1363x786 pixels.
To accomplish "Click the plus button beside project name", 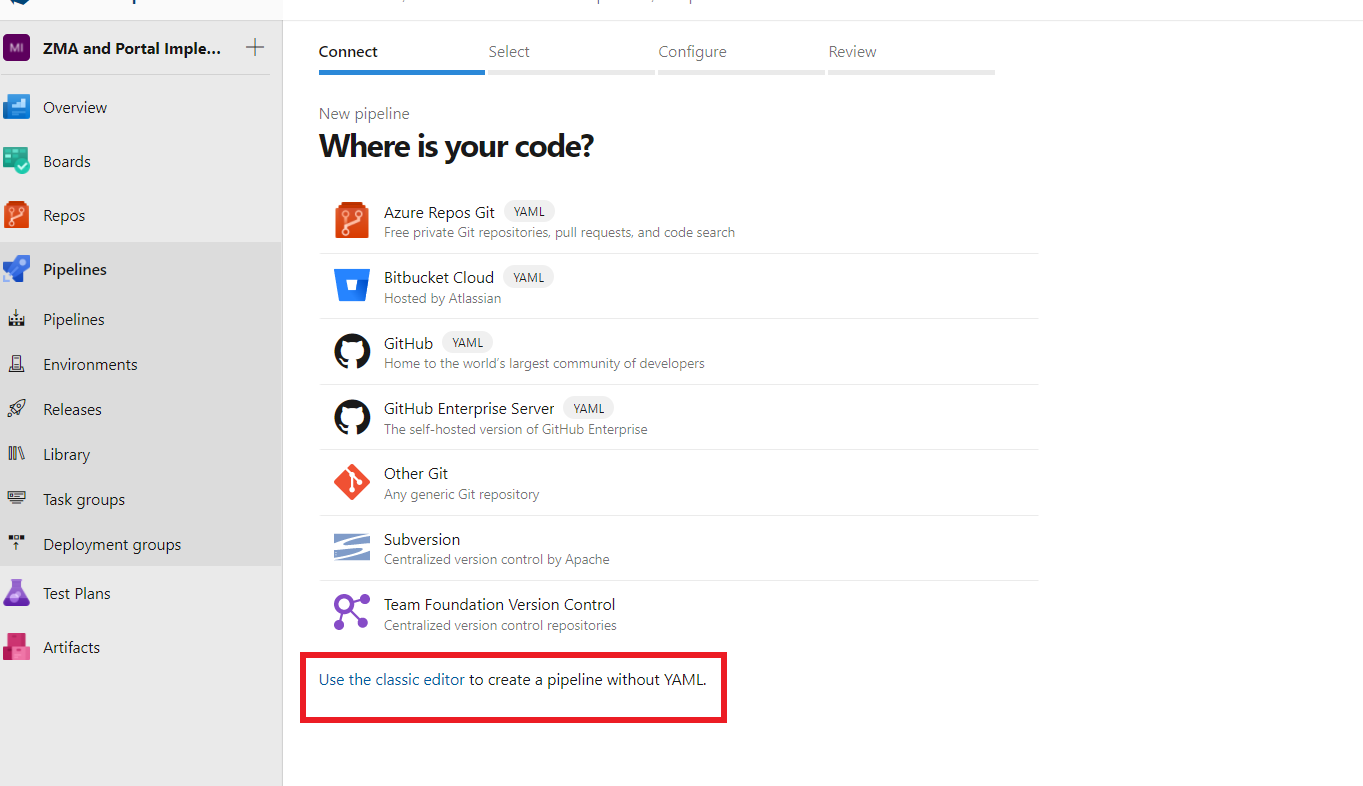I will point(255,47).
